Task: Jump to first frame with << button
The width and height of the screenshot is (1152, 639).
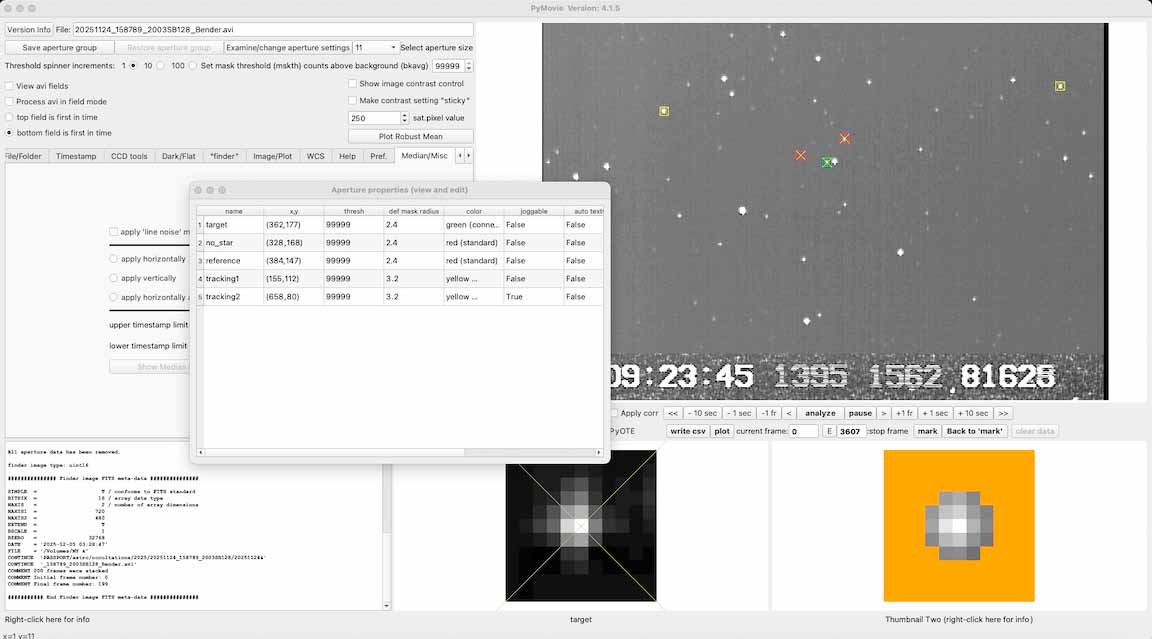Action: [673, 413]
